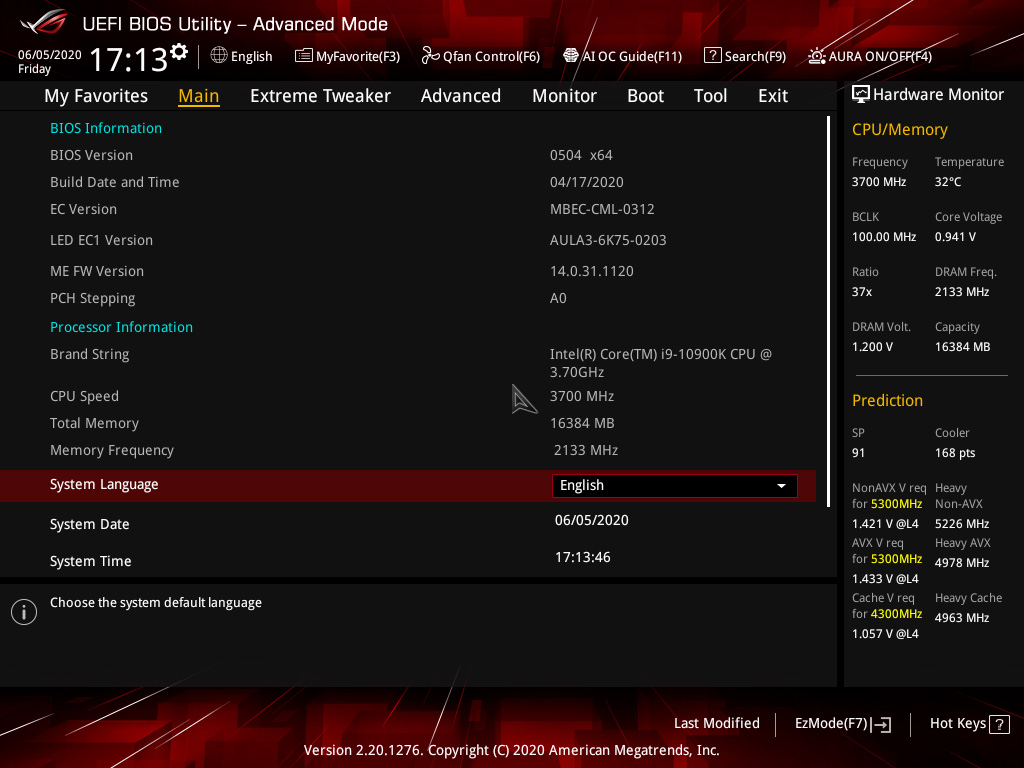The width and height of the screenshot is (1024, 768).
Task: Open the System Language dropdown
Action: (x=675, y=485)
